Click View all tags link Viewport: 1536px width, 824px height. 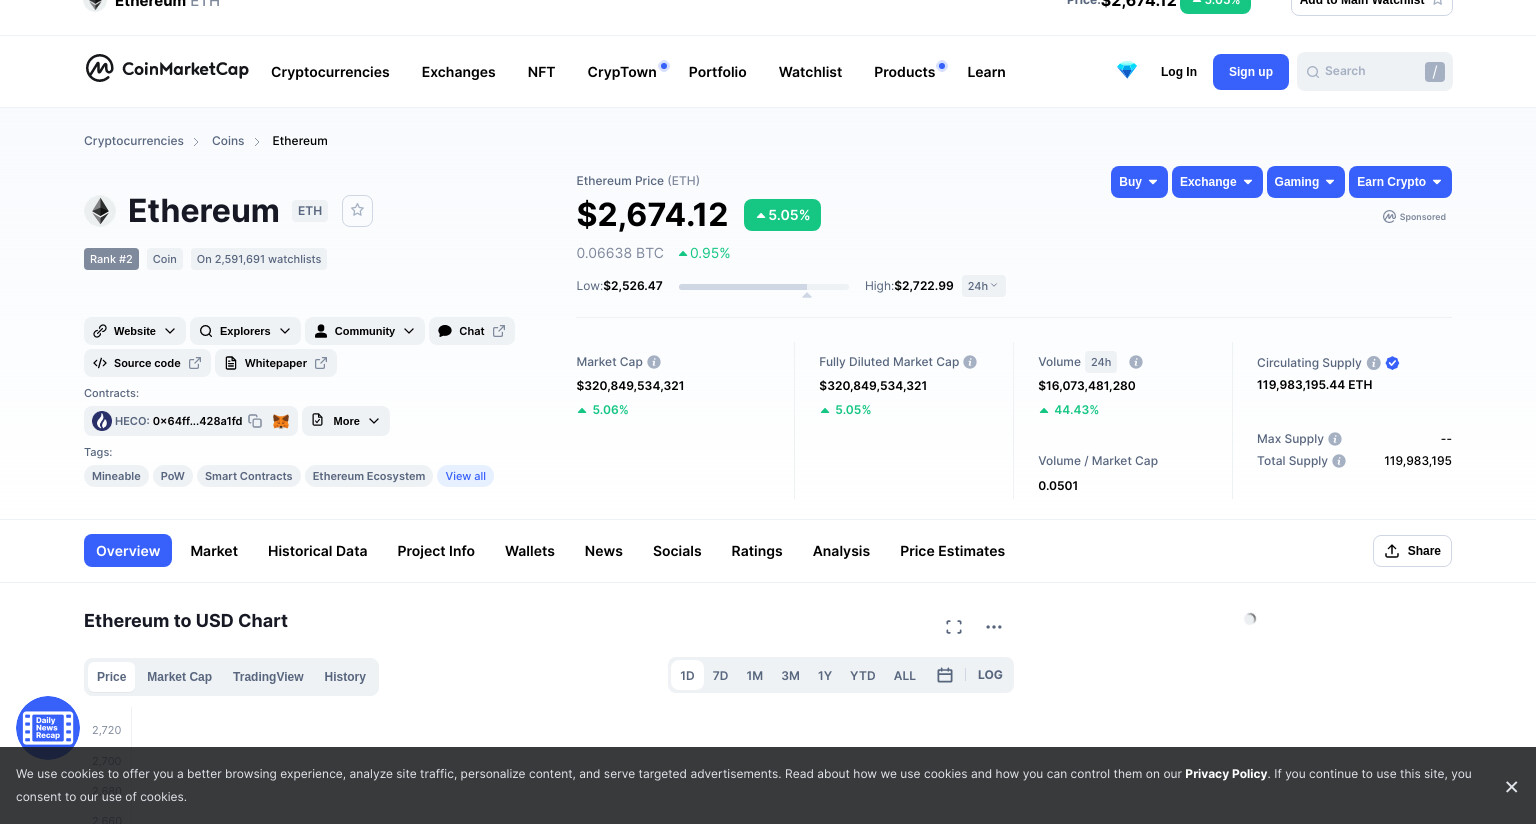pos(466,476)
